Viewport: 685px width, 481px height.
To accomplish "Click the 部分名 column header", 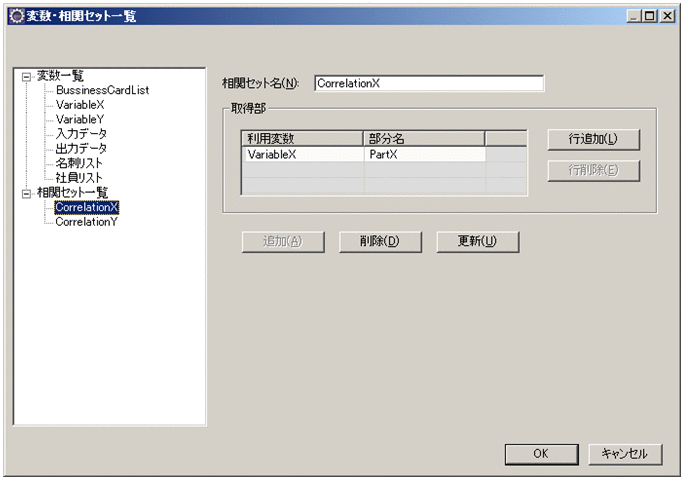I will (x=424, y=138).
